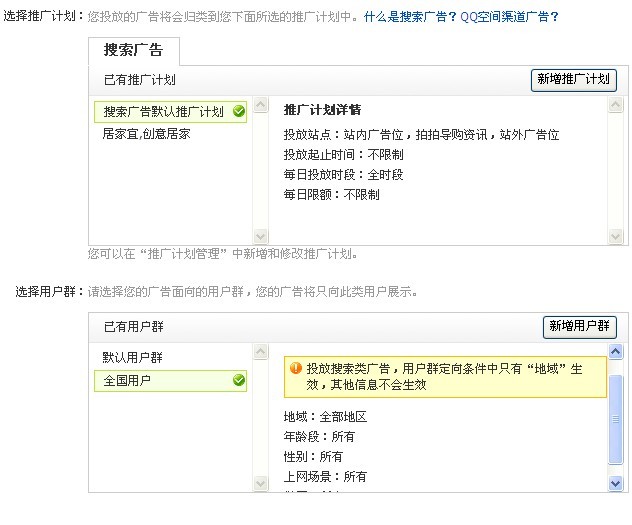The width and height of the screenshot is (632, 525).
Task: Click up arrow of 推广计划详情 panel scrollbar
Action: point(615,105)
